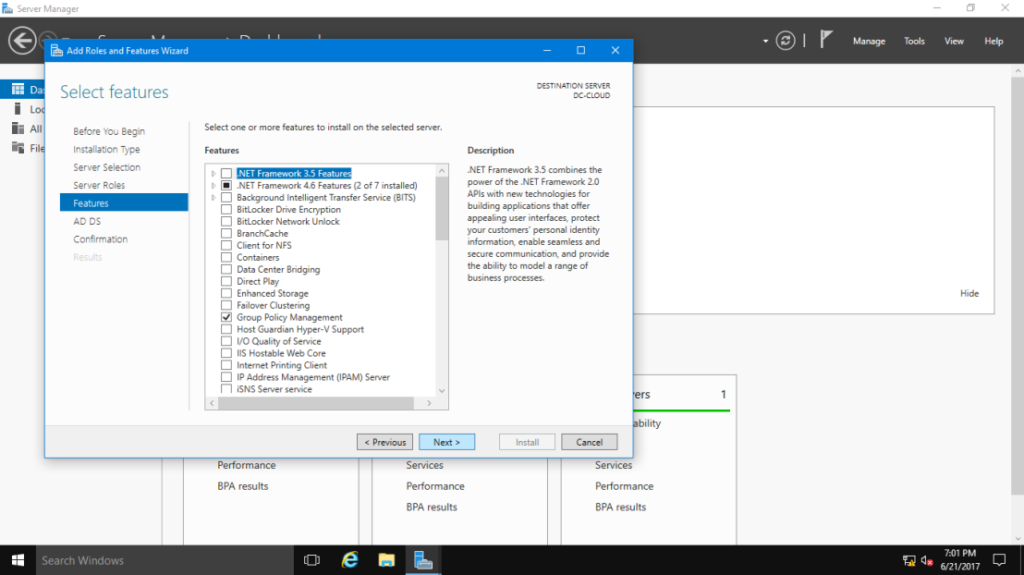Enable Data Center Bridging checkbox
The image size is (1024, 575).
click(227, 269)
